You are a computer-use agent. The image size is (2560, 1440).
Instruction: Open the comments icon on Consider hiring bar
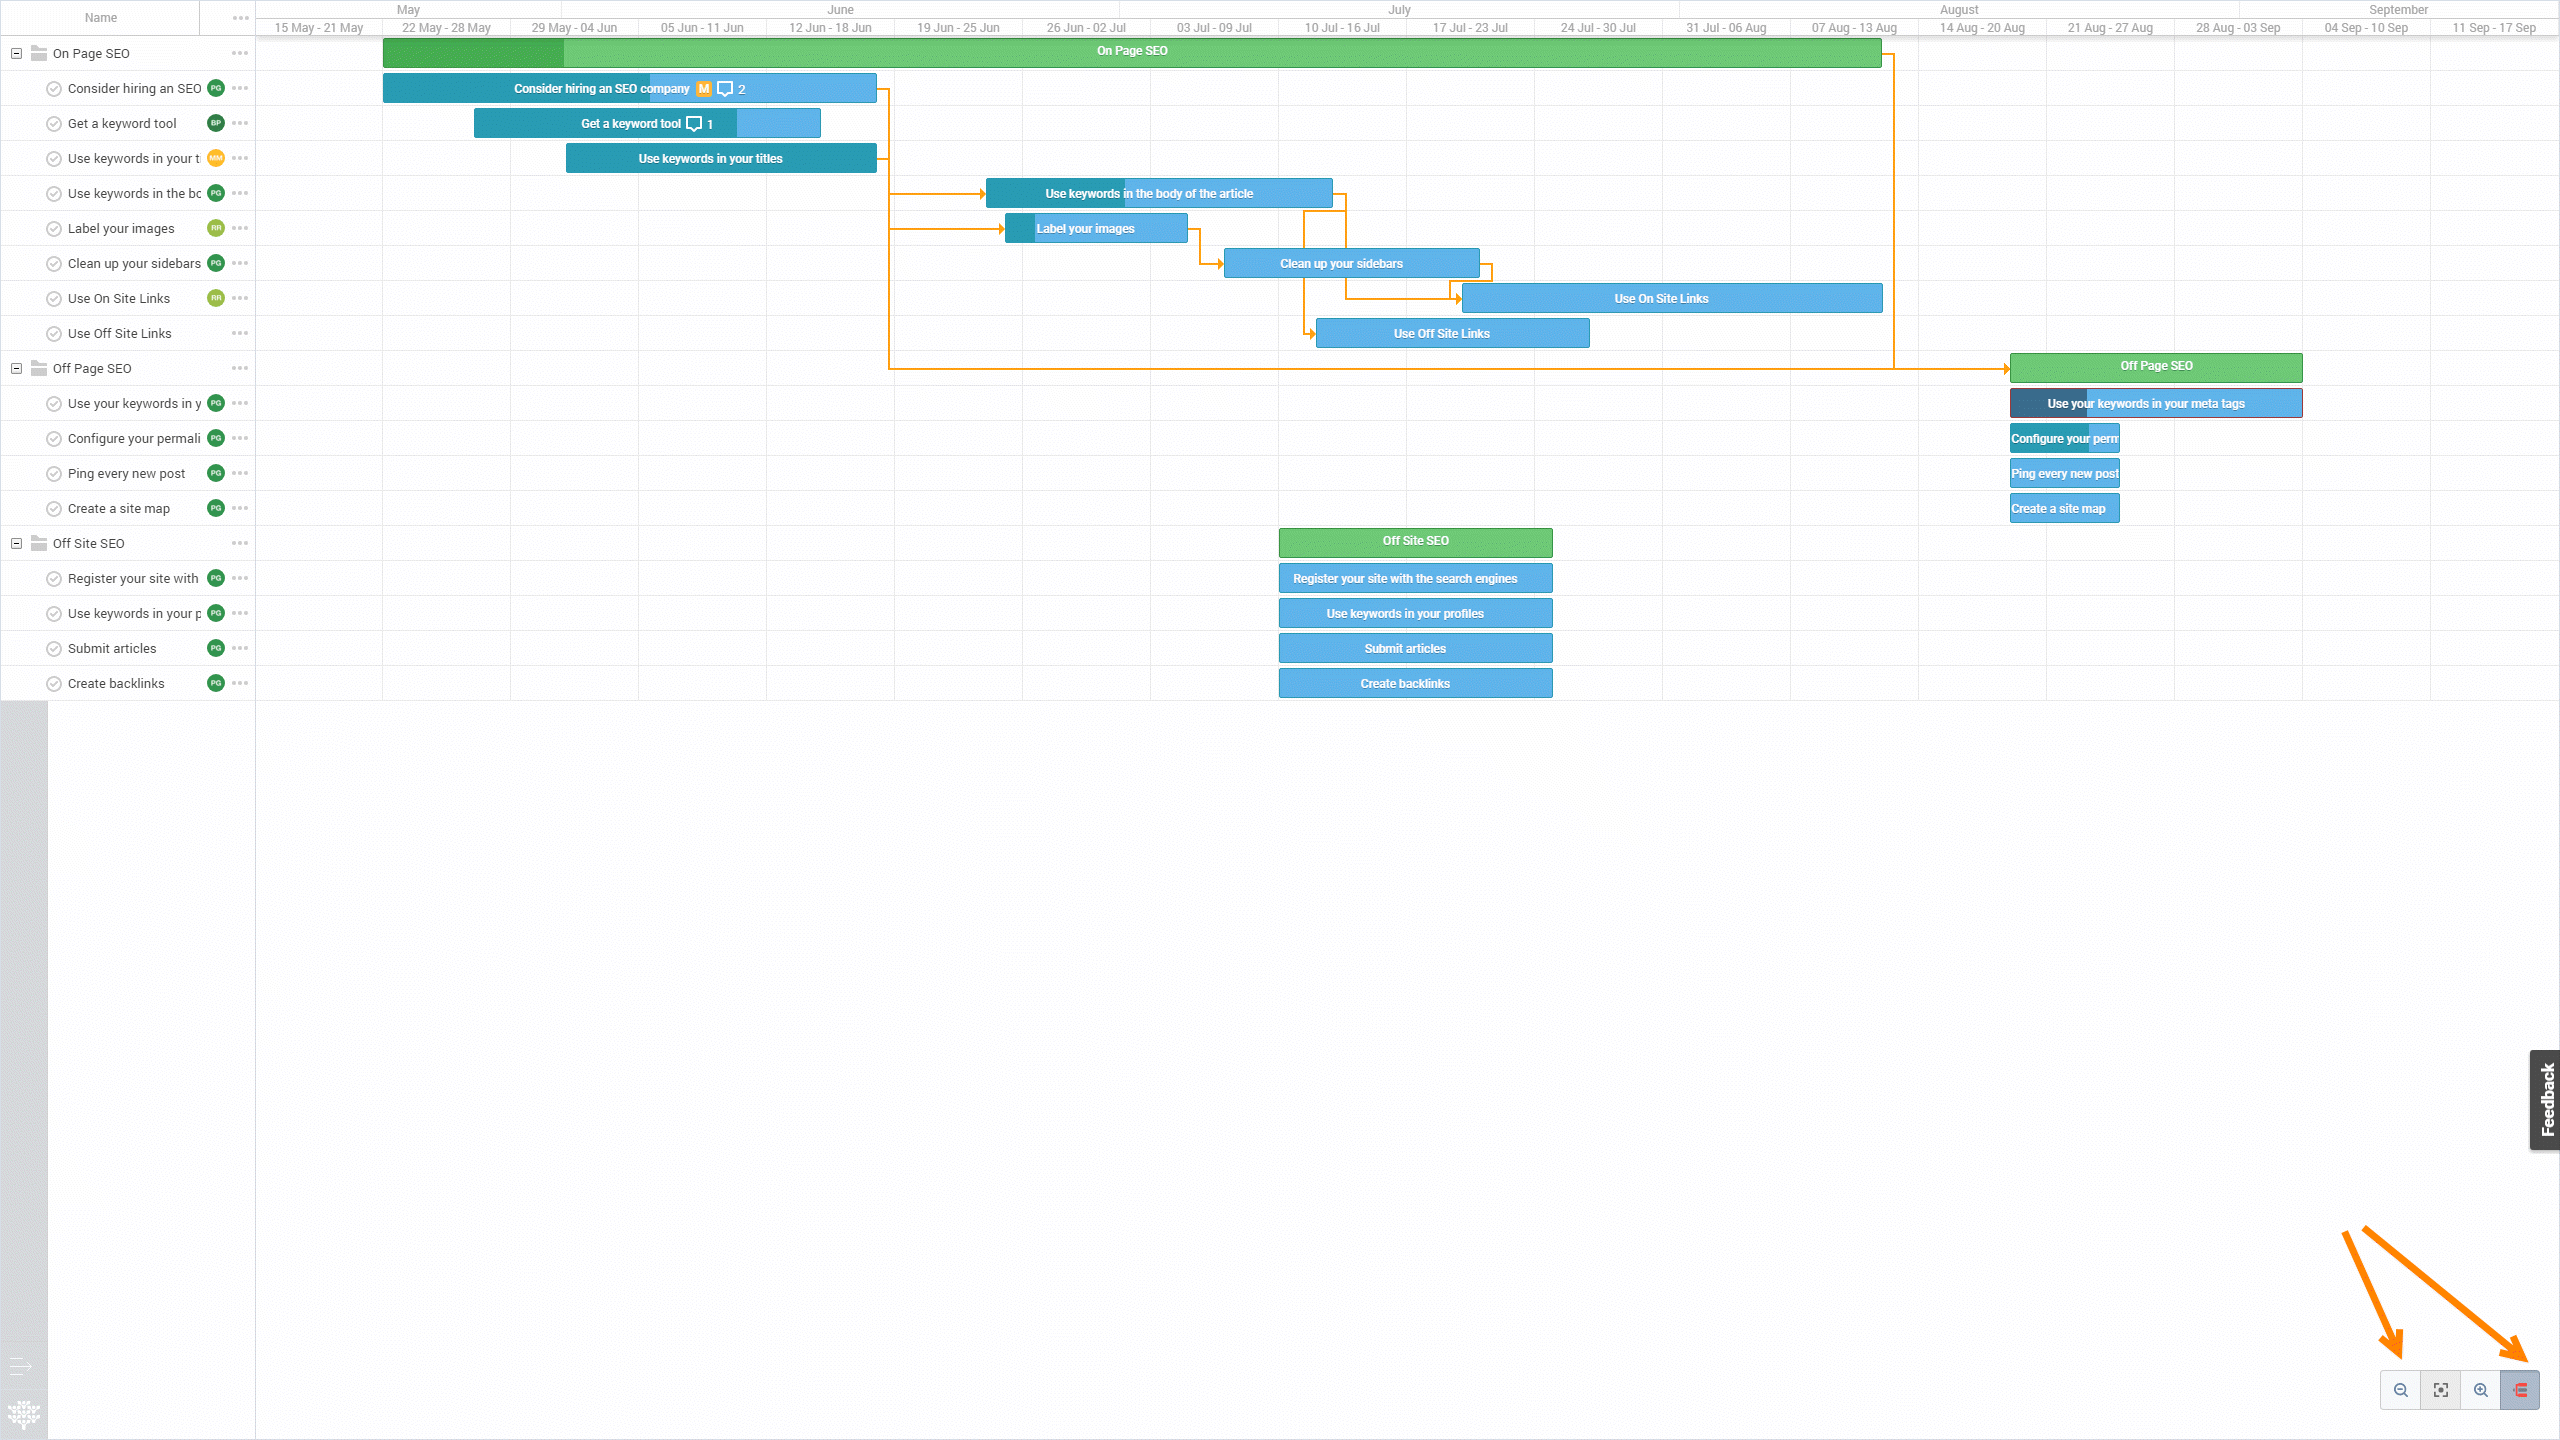[724, 88]
